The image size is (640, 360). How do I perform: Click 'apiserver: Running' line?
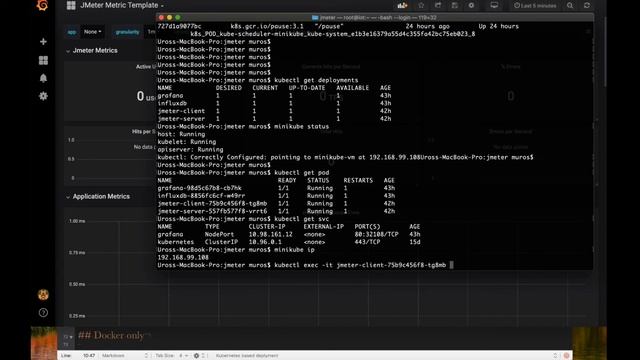tap(190, 149)
